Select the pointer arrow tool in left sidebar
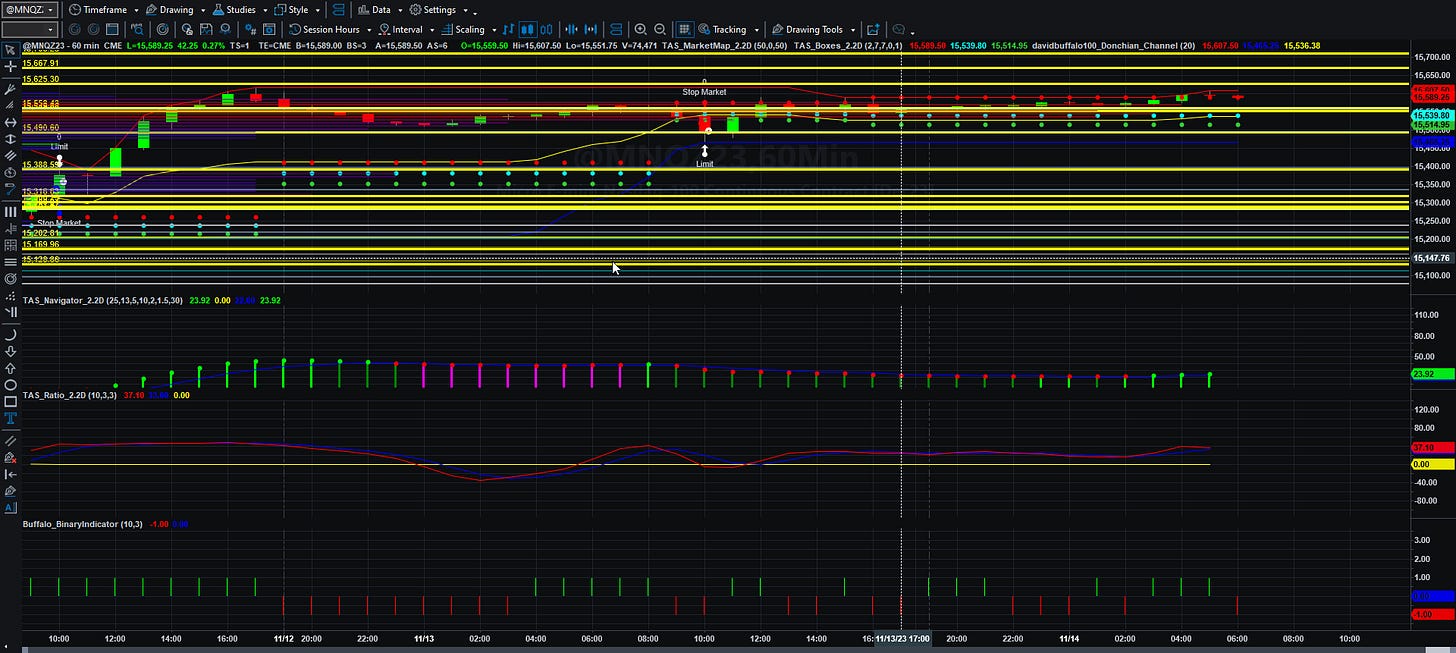The image size is (1456, 653). pos(10,49)
